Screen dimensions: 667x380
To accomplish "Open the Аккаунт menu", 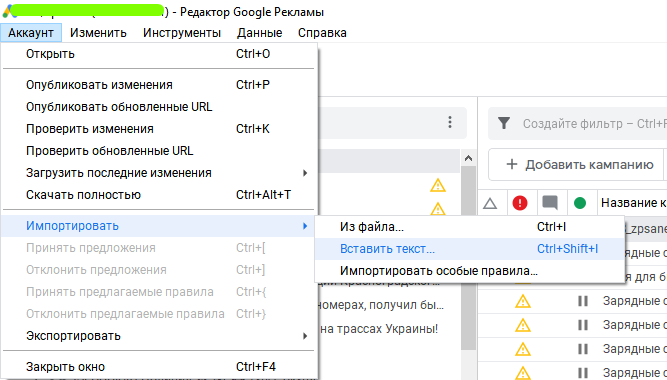I will tap(31, 33).
